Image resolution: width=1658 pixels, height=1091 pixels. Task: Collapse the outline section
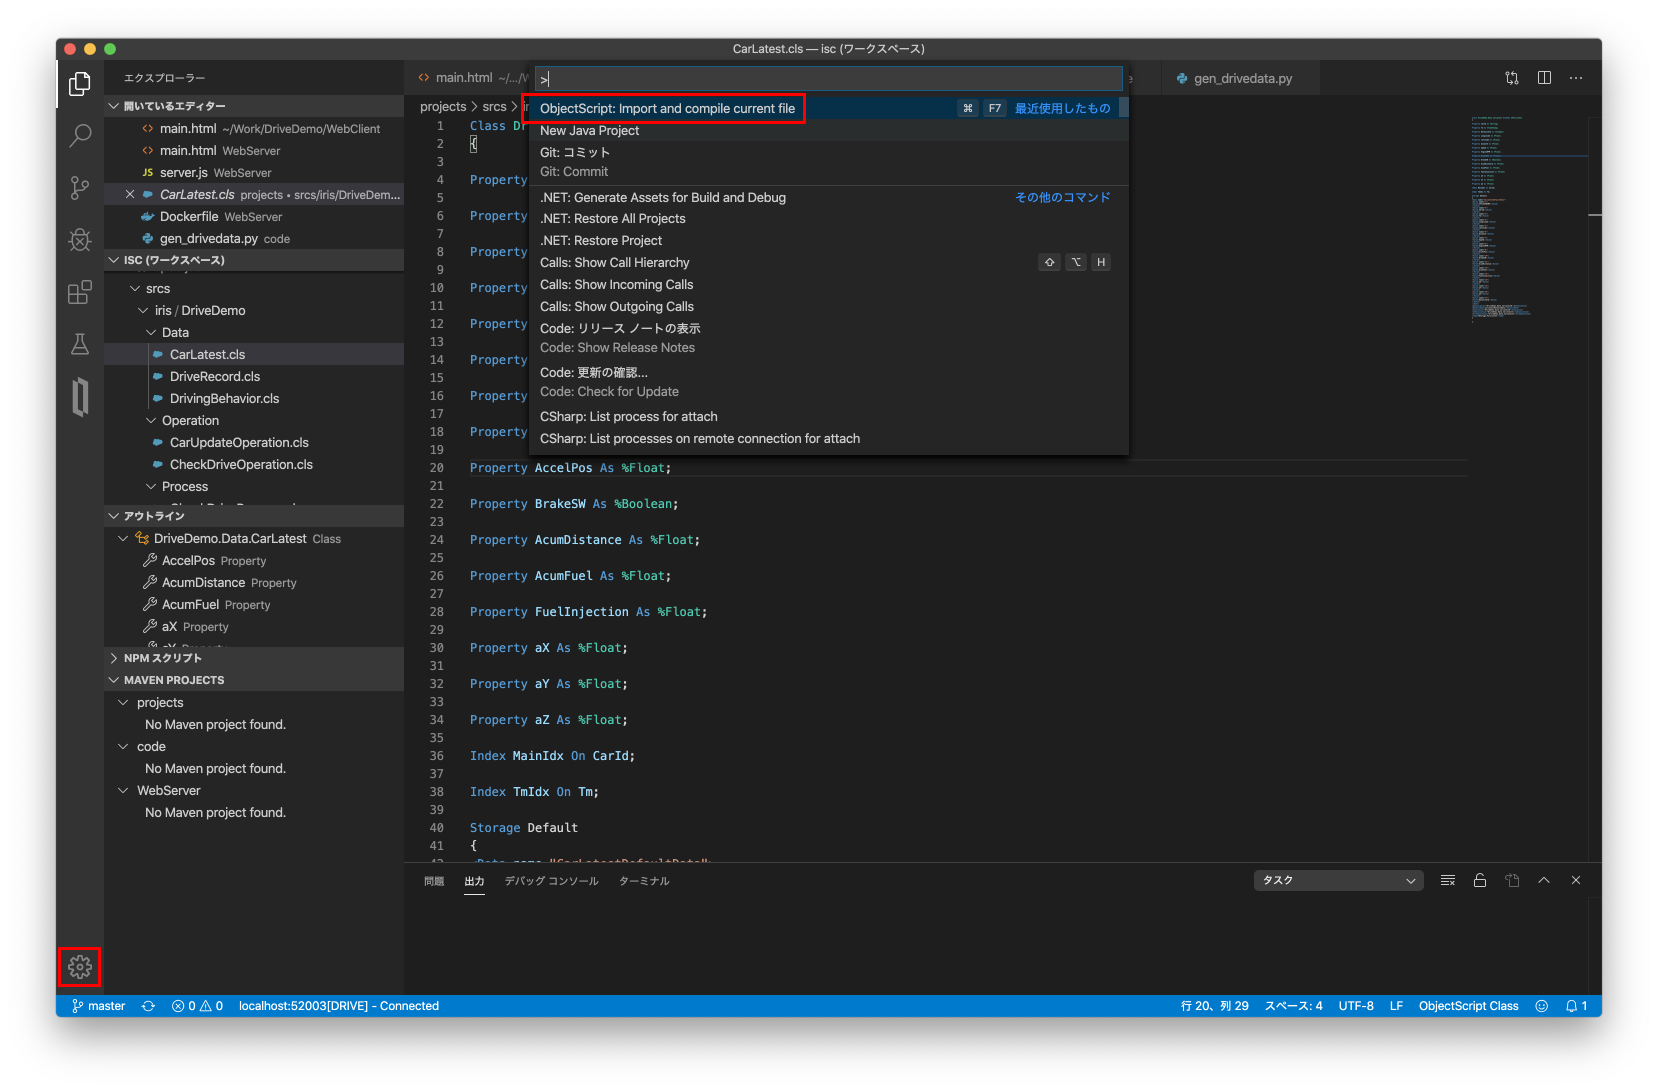(254, 516)
